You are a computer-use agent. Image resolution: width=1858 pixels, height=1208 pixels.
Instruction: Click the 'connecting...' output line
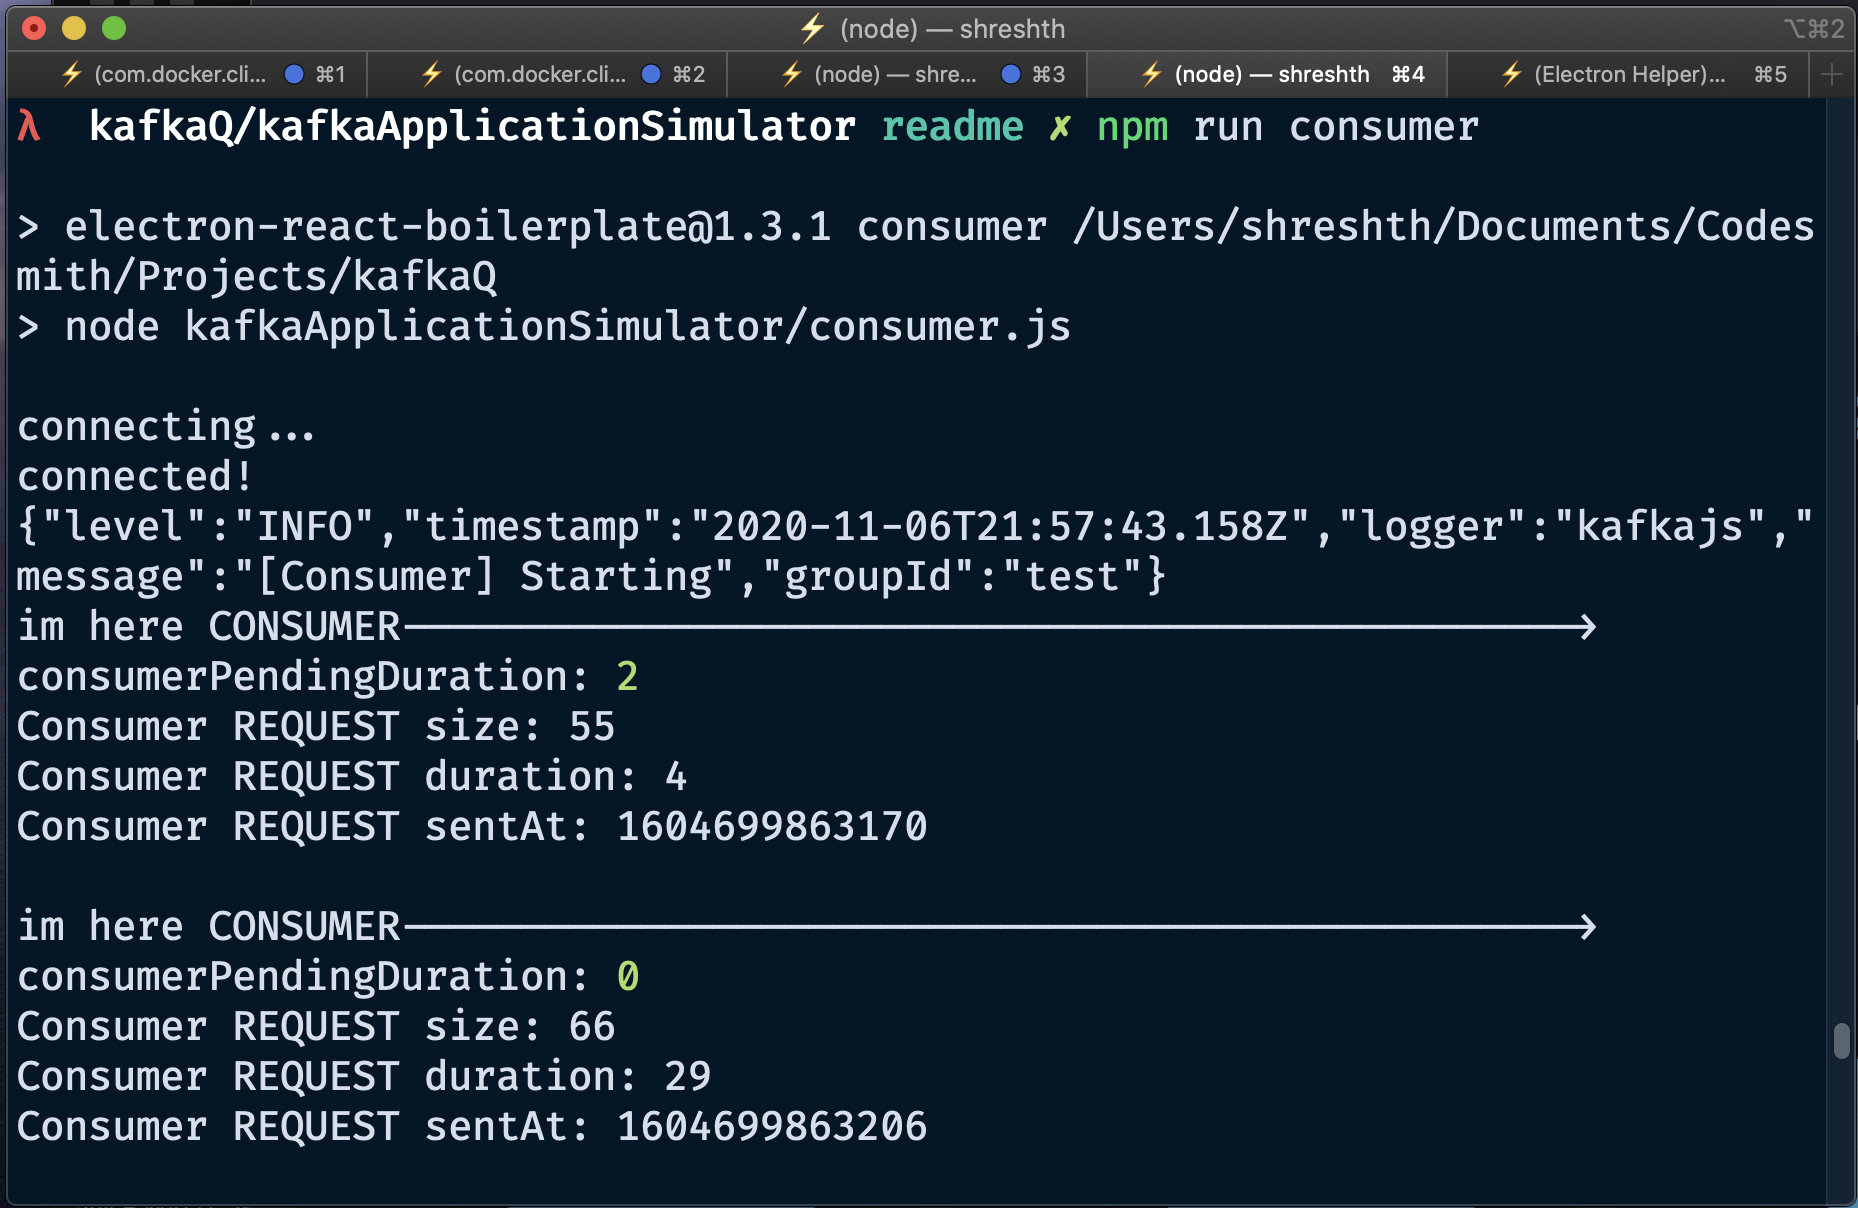click(x=166, y=428)
